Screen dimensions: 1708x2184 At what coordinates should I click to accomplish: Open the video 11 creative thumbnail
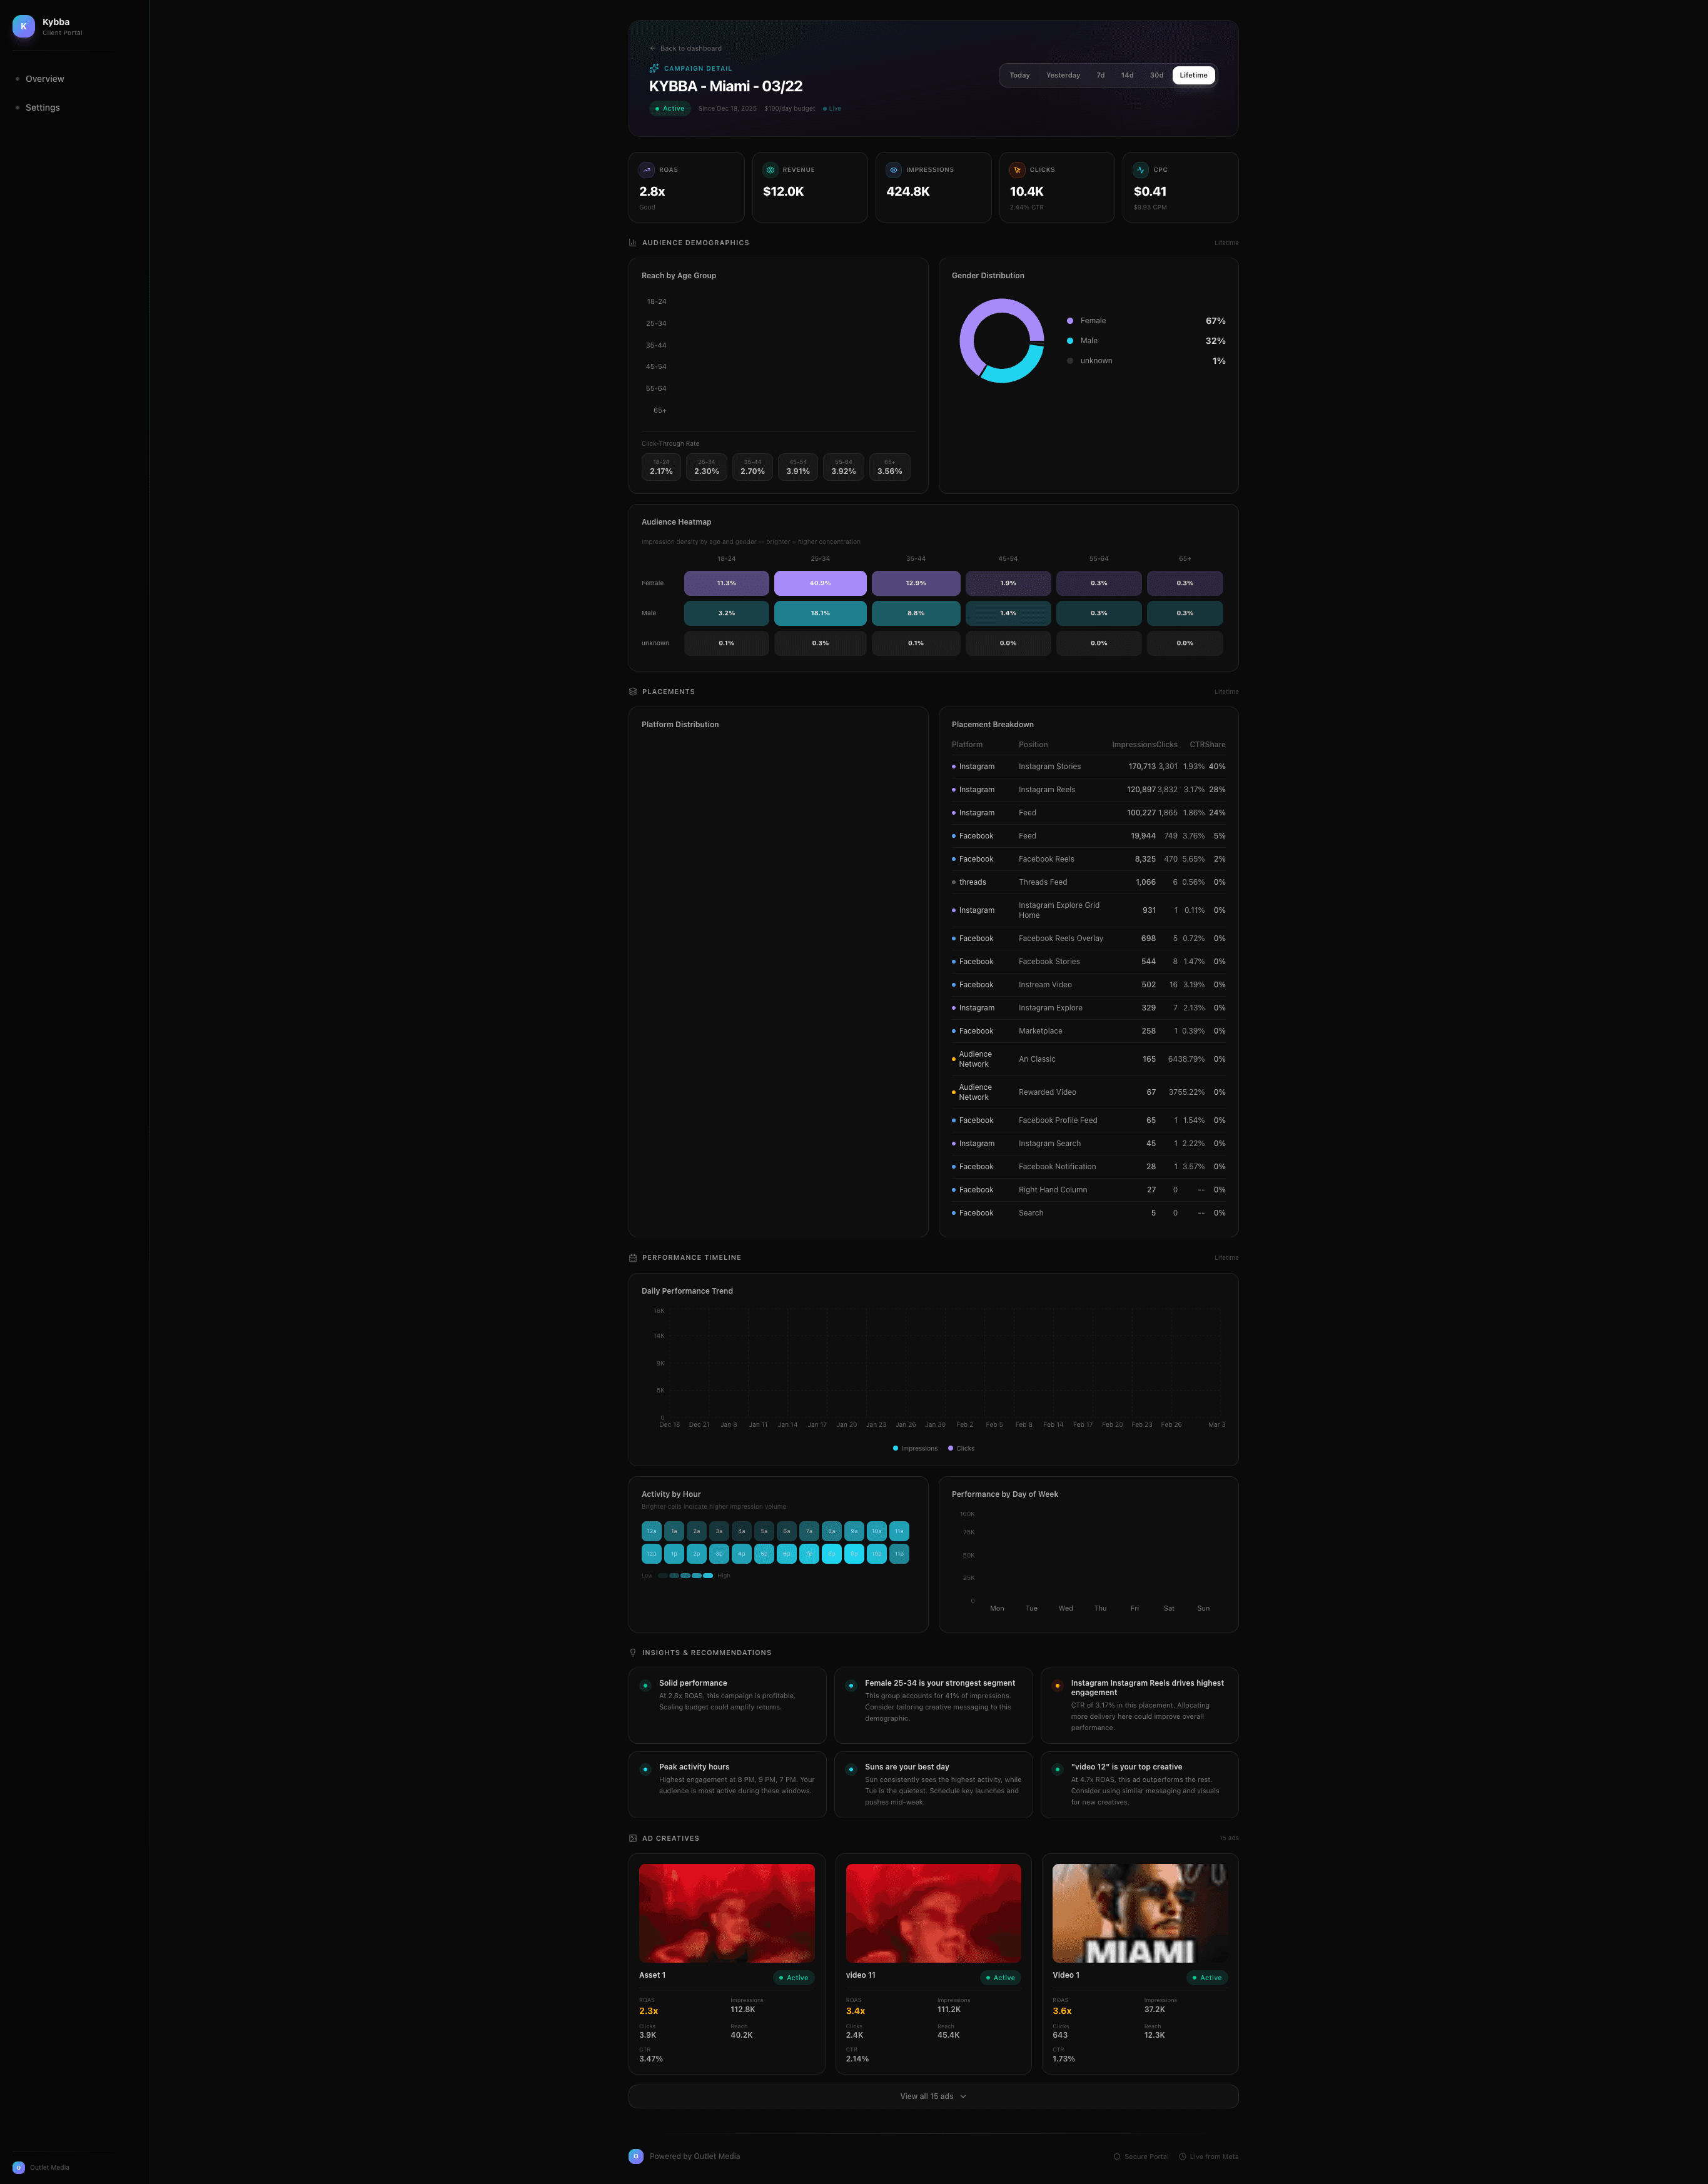[933, 1913]
